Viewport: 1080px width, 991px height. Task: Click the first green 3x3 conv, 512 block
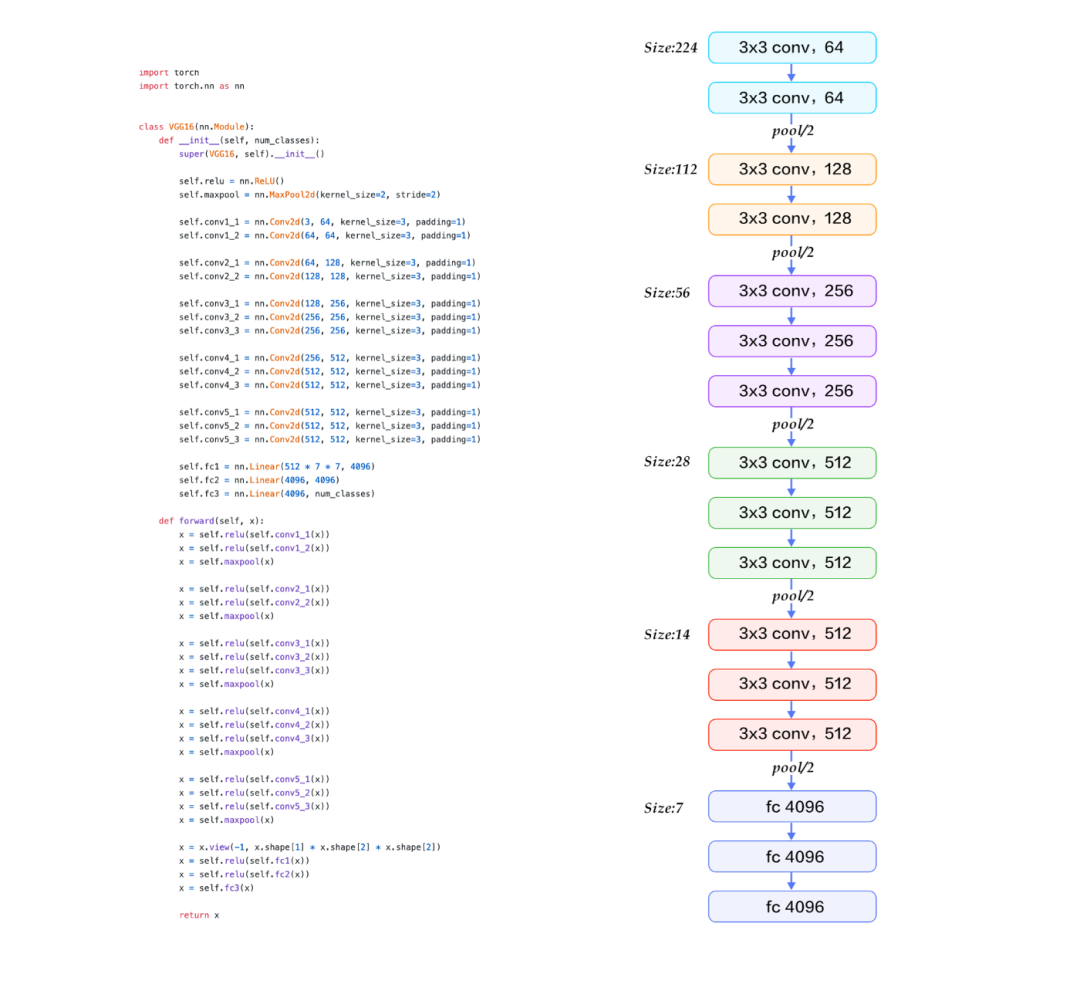pyautogui.click(x=792, y=463)
